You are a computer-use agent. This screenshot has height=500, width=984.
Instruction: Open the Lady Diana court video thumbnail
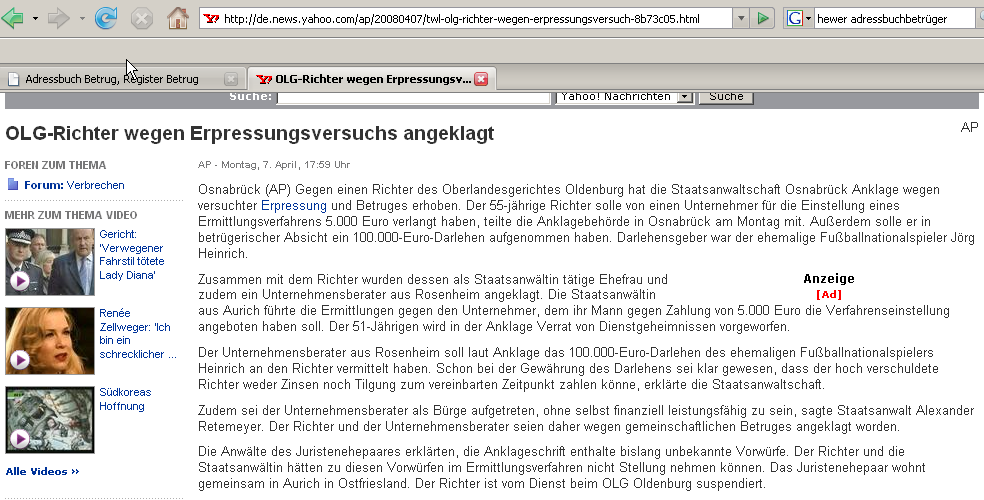tap(50, 262)
